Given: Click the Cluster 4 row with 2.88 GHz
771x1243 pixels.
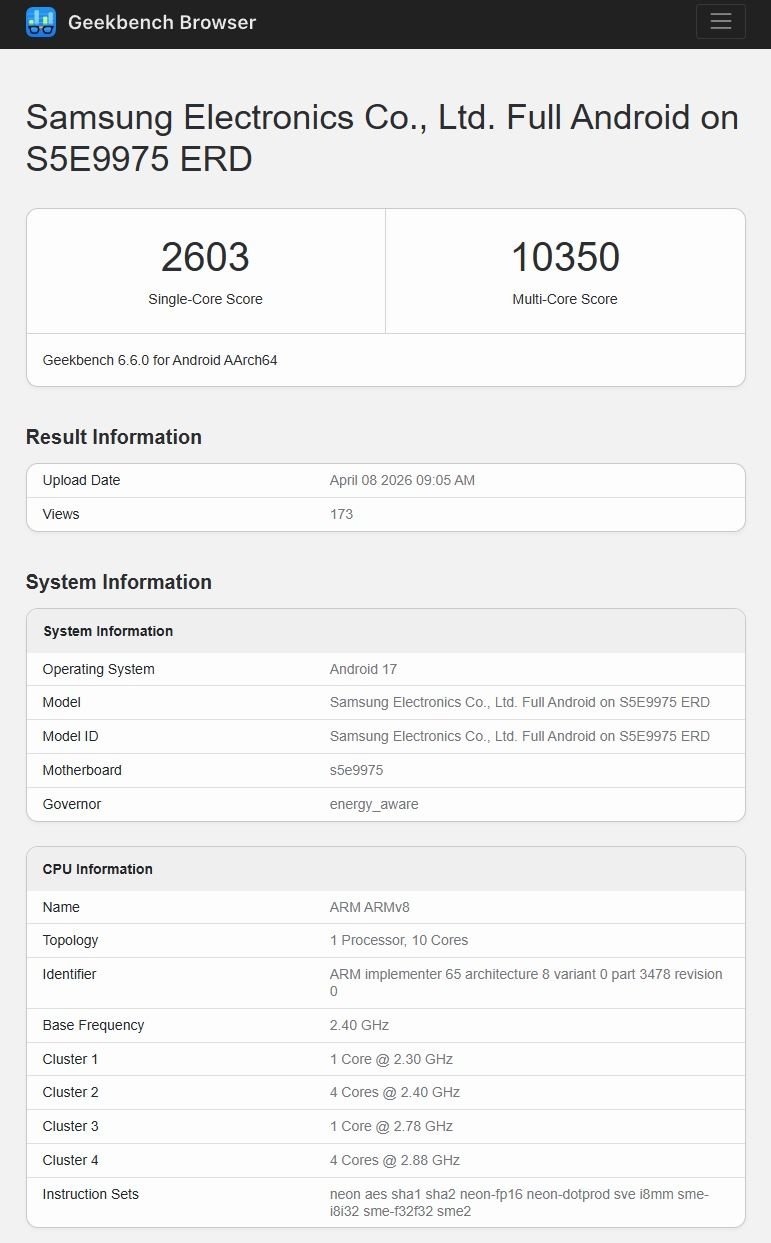Looking at the screenshot, I should pos(394,1160).
